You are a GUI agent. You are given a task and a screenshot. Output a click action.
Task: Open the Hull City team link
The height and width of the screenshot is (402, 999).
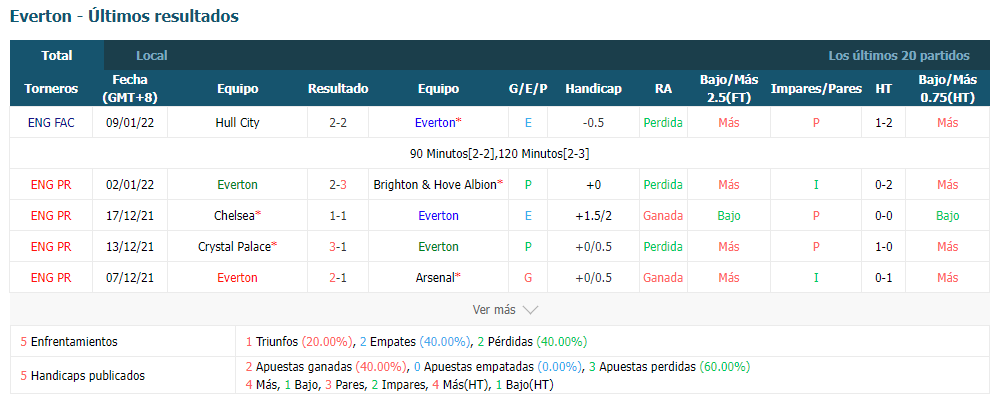238,122
